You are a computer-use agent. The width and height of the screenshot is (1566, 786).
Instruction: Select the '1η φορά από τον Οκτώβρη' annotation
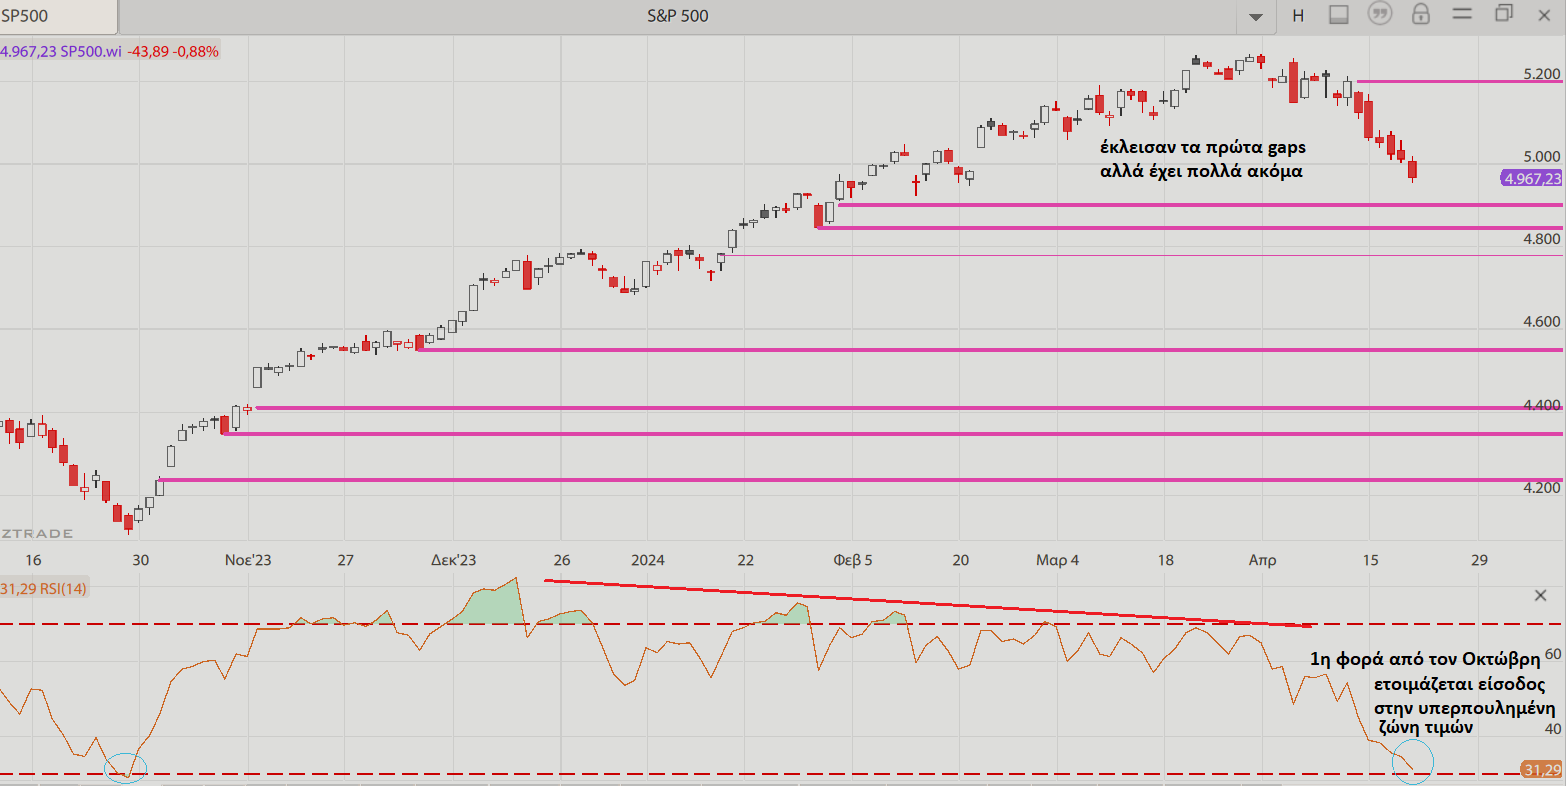pyautogui.click(x=1425, y=660)
